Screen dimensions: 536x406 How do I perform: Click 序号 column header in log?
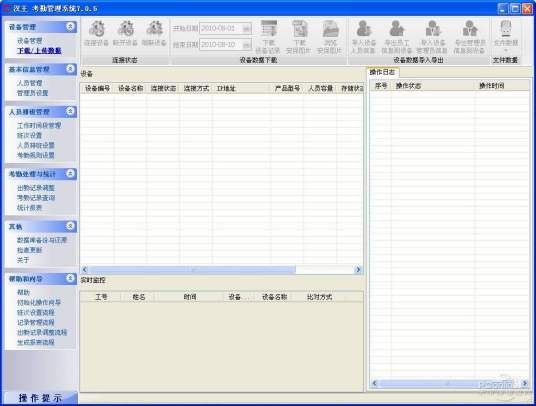pos(381,86)
